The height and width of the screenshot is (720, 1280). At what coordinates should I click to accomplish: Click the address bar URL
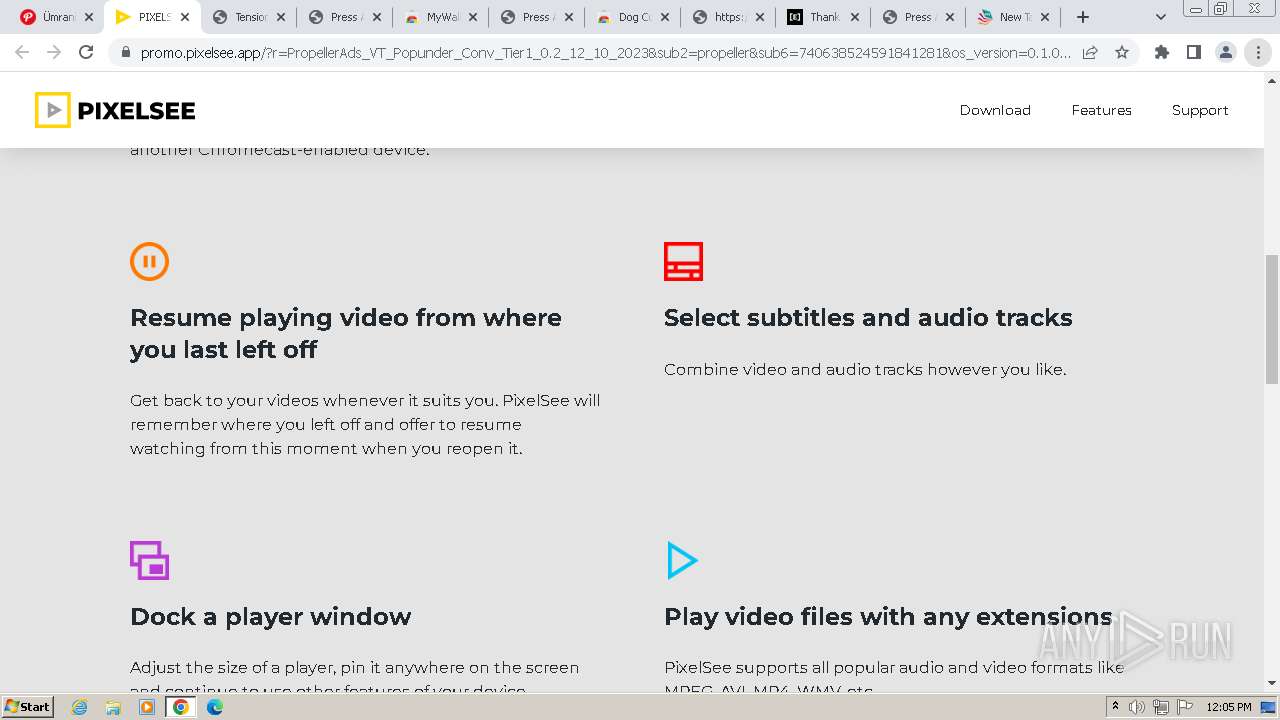605,53
